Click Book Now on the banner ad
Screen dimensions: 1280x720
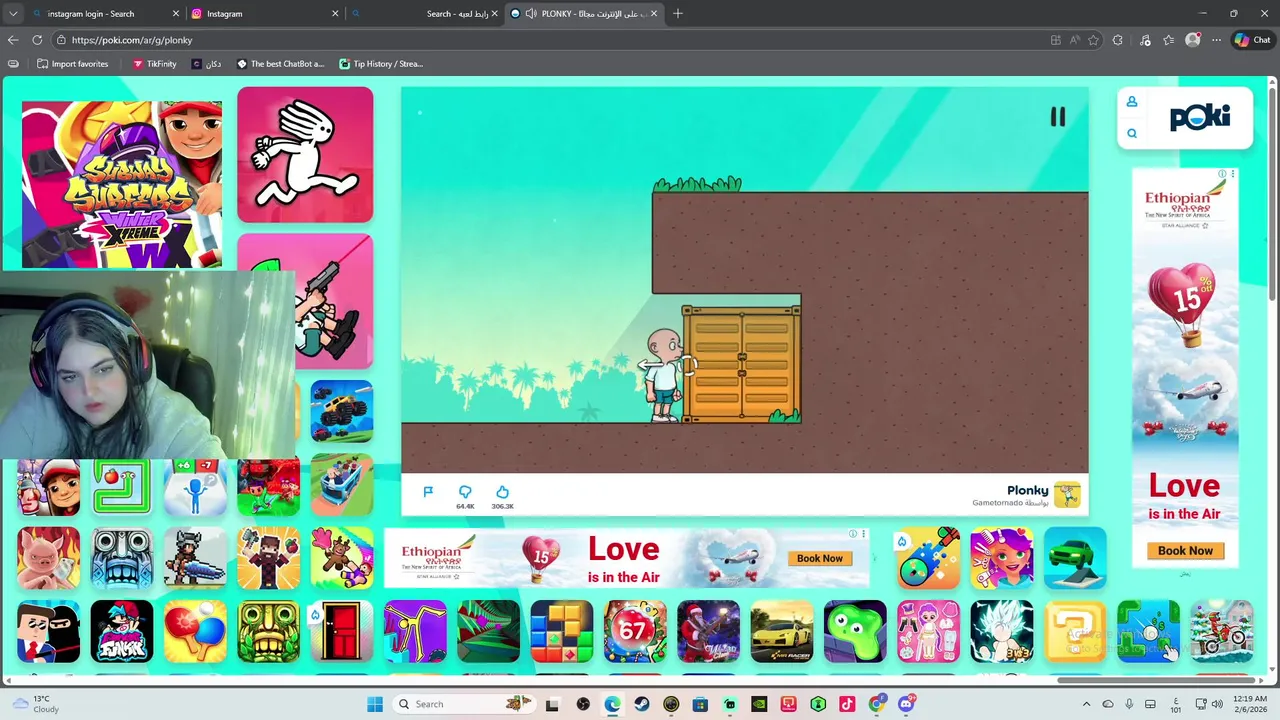(820, 558)
